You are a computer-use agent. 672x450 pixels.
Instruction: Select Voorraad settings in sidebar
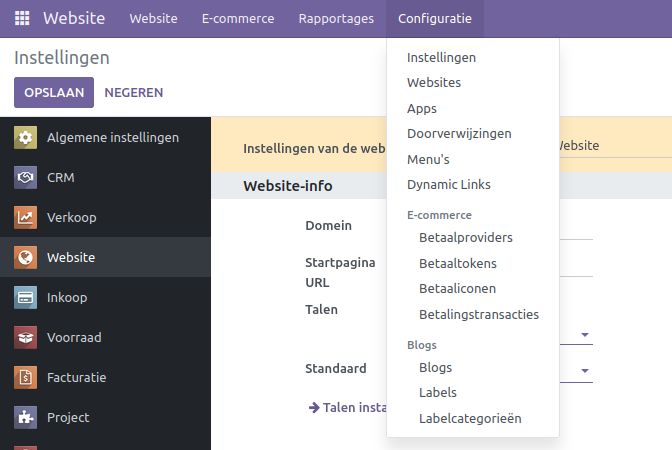[x=105, y=337]
